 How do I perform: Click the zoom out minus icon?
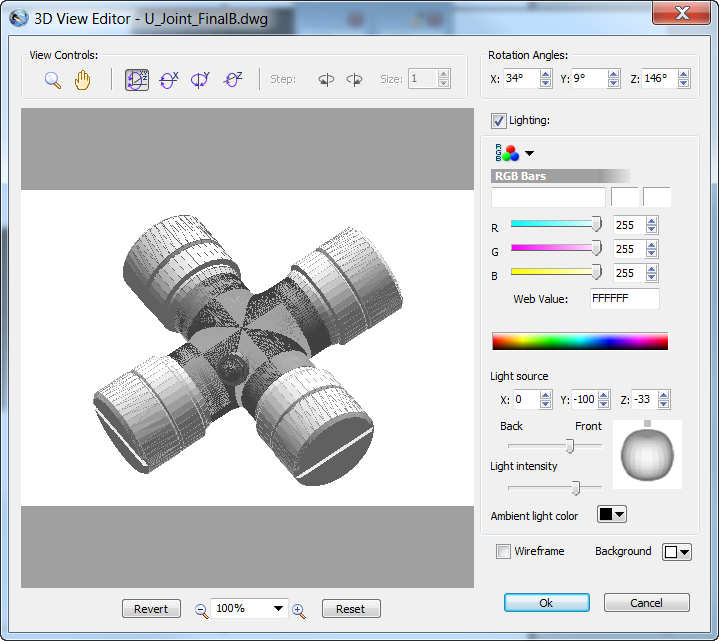tap(201, 609)
